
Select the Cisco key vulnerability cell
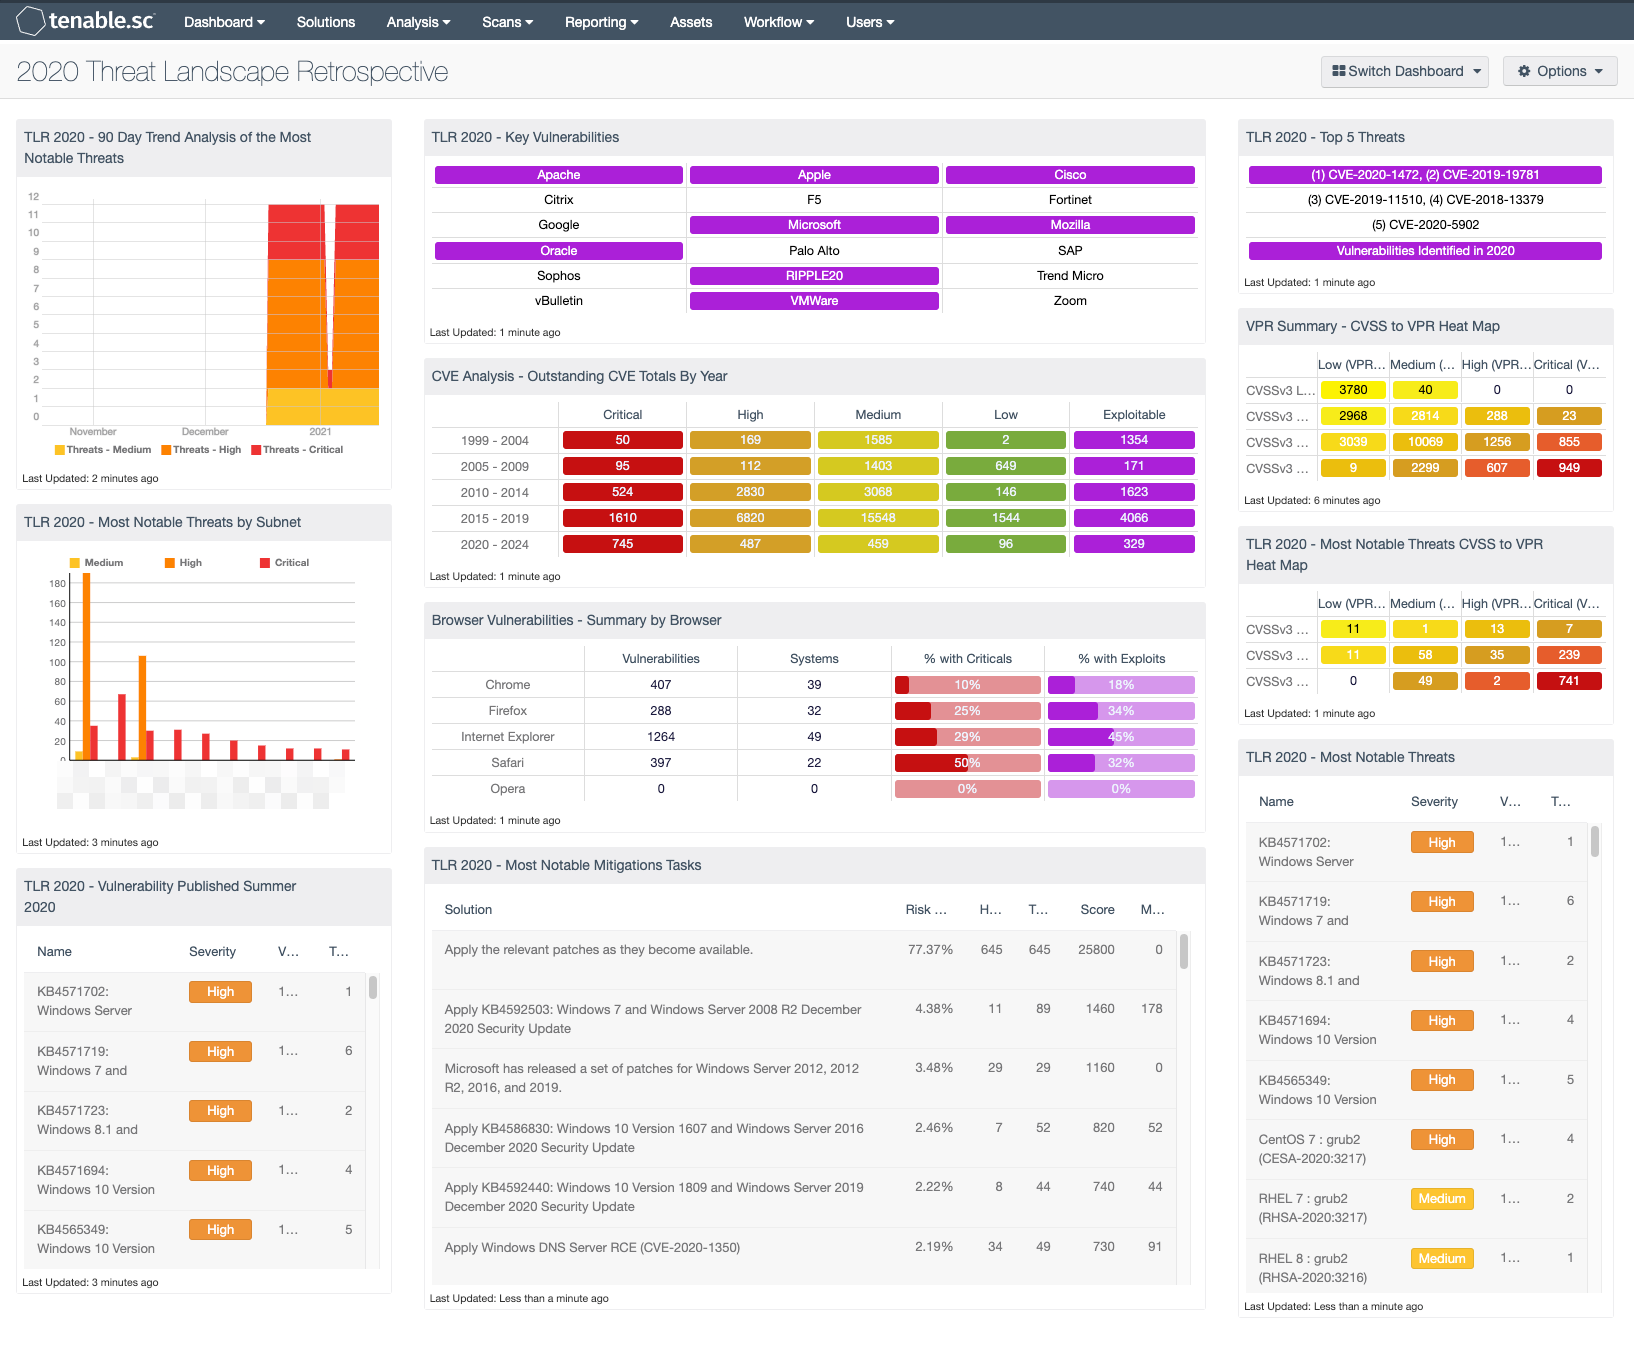click(x=1070, y=175)
